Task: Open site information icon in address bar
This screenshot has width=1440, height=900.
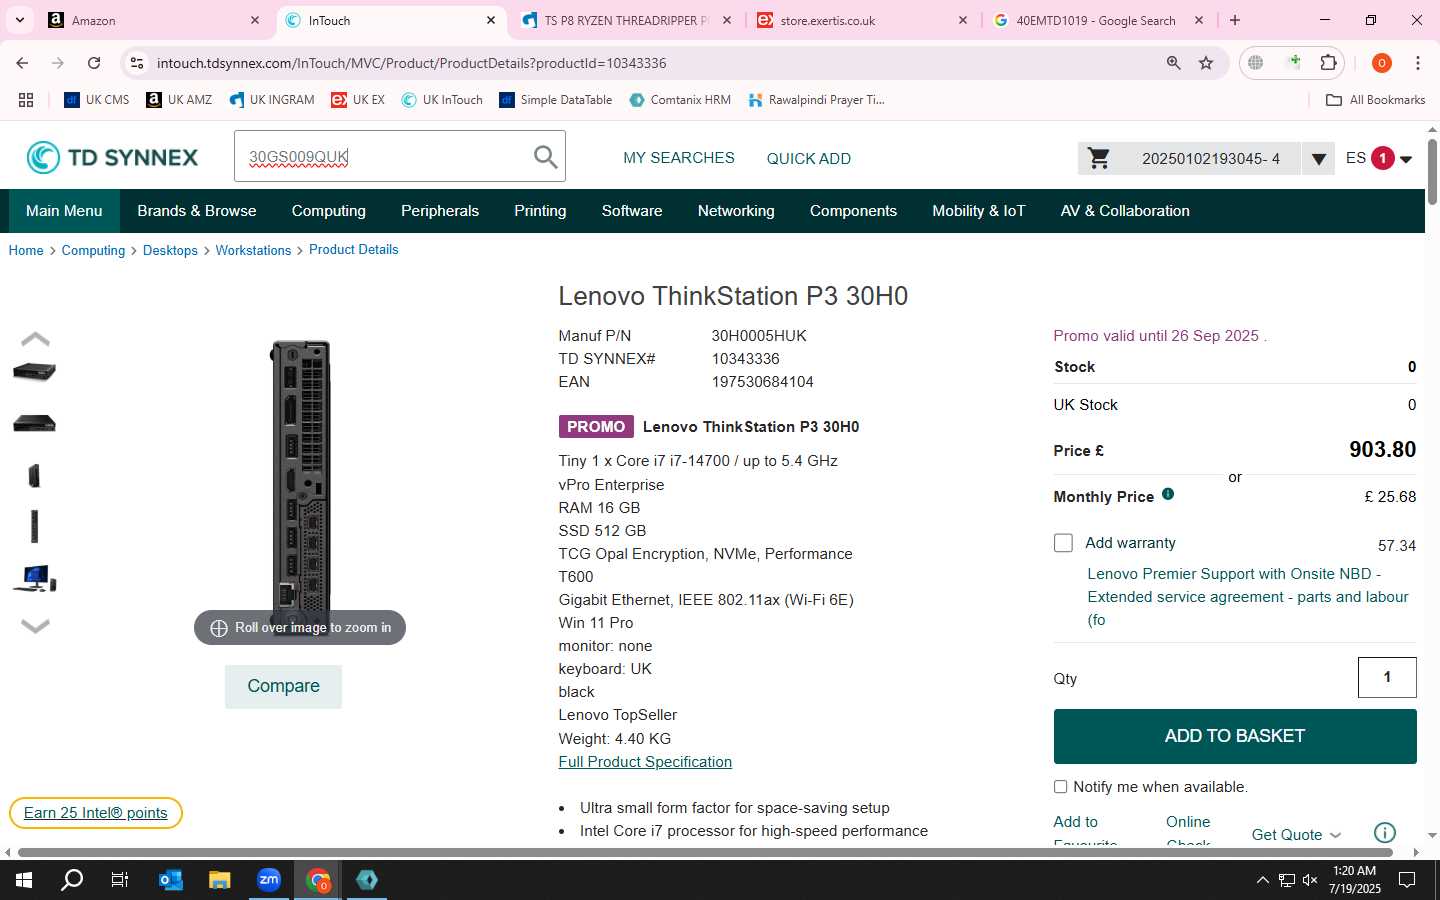Action: click(137, 63)
